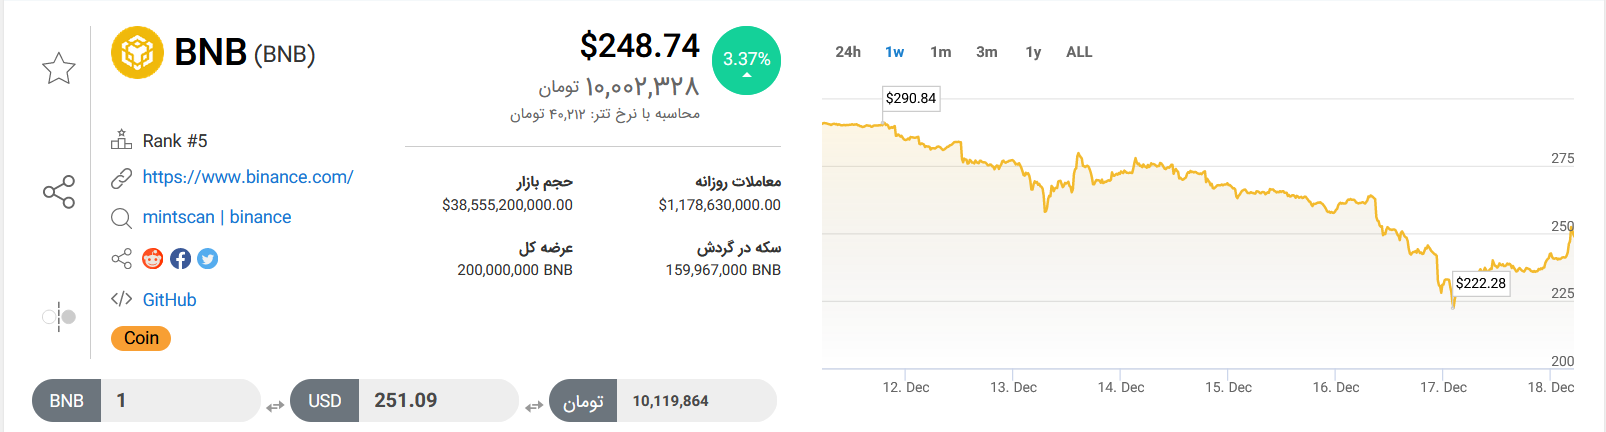The width and height of the screenshot is (1606, 432).
Task: Click the small share icon beside Reddit
Action: click(121, 259)
